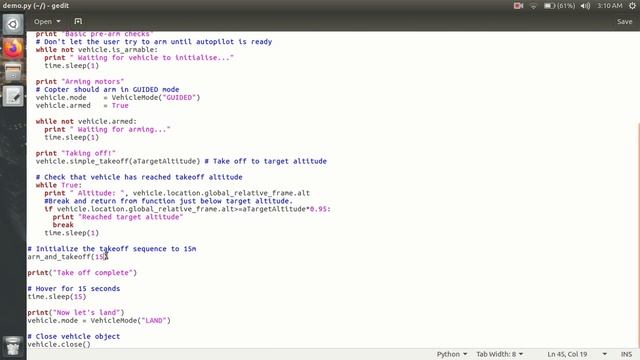
Task: Click the comment '# Initialize the takeoff sequence to 15m'
Action: (111, 249)
